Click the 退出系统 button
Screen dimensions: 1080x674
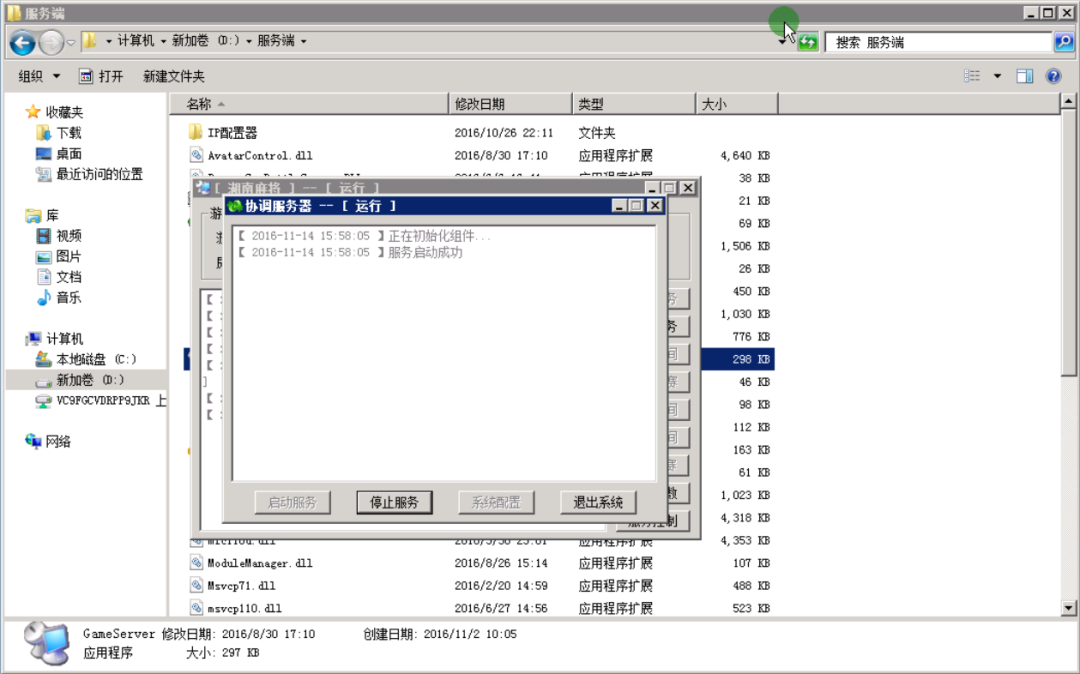pyautogui.click(x=598, y=502)
